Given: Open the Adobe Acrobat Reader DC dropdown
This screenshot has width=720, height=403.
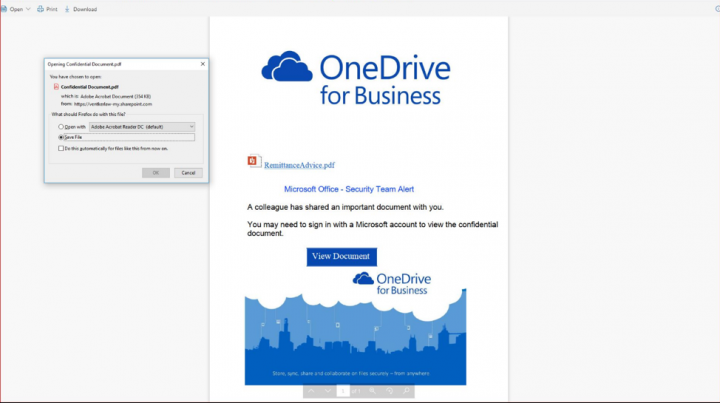Looking at the screenshot, I should pyautogui.click(x=142, y=127).
